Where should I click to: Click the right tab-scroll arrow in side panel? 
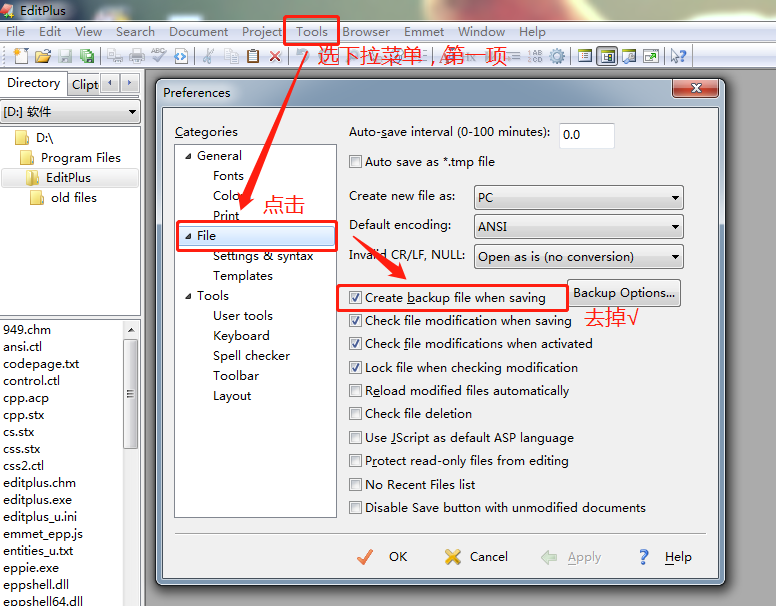[x=129, y=83]
